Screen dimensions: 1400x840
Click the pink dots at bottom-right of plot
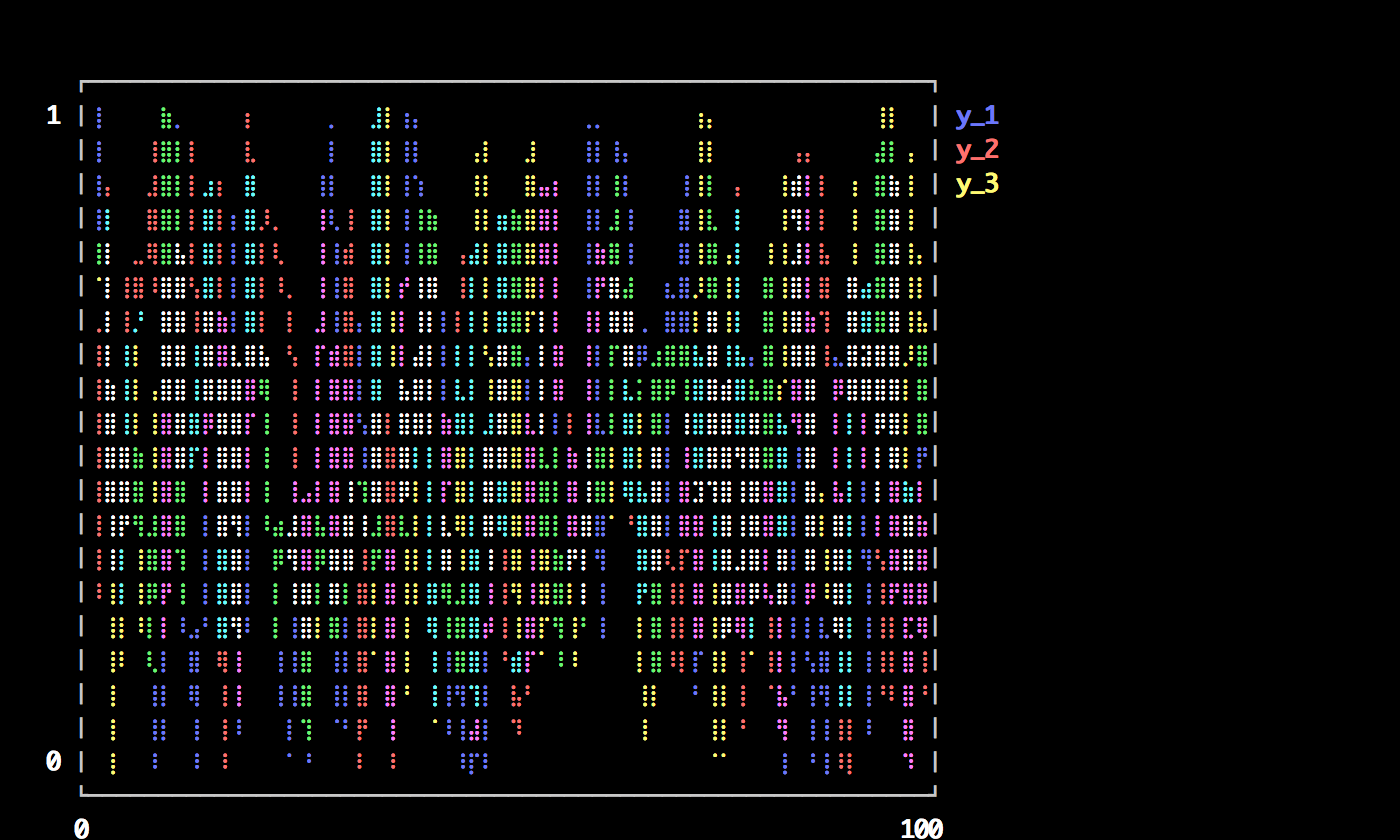pos(909,760)
